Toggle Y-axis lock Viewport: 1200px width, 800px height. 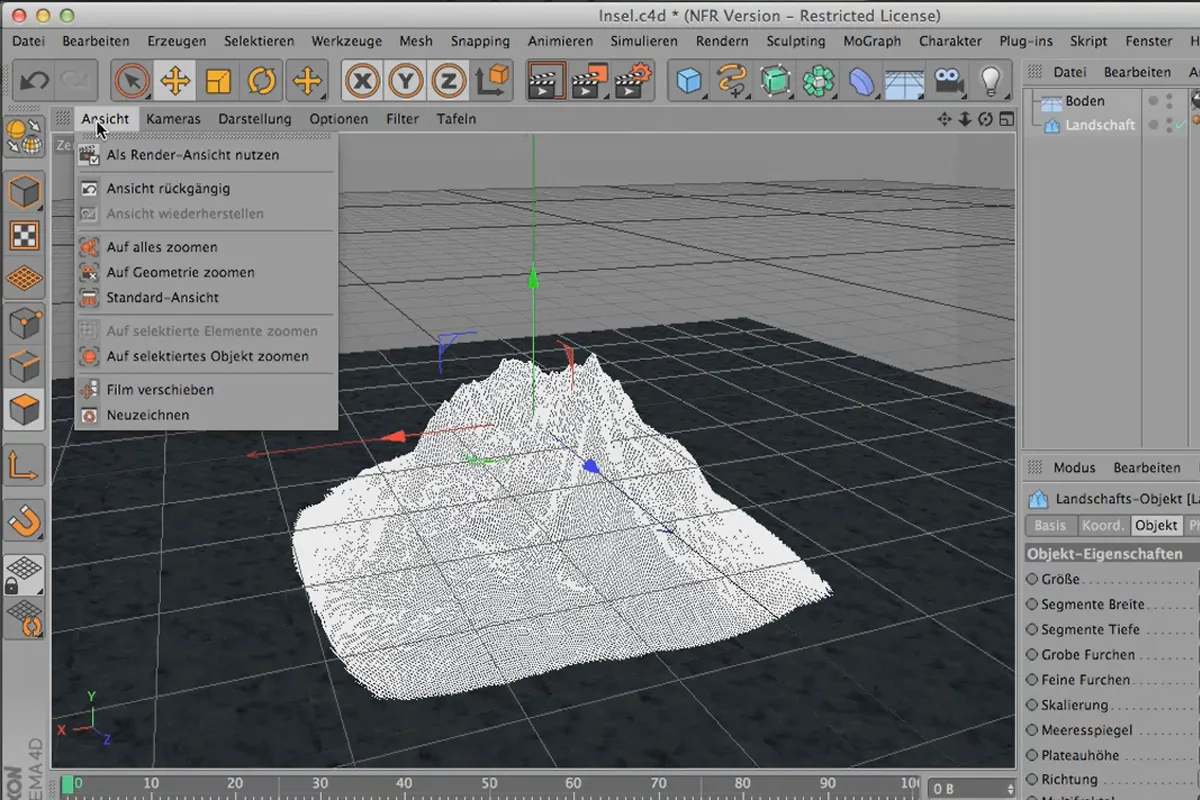click(405, 81)
